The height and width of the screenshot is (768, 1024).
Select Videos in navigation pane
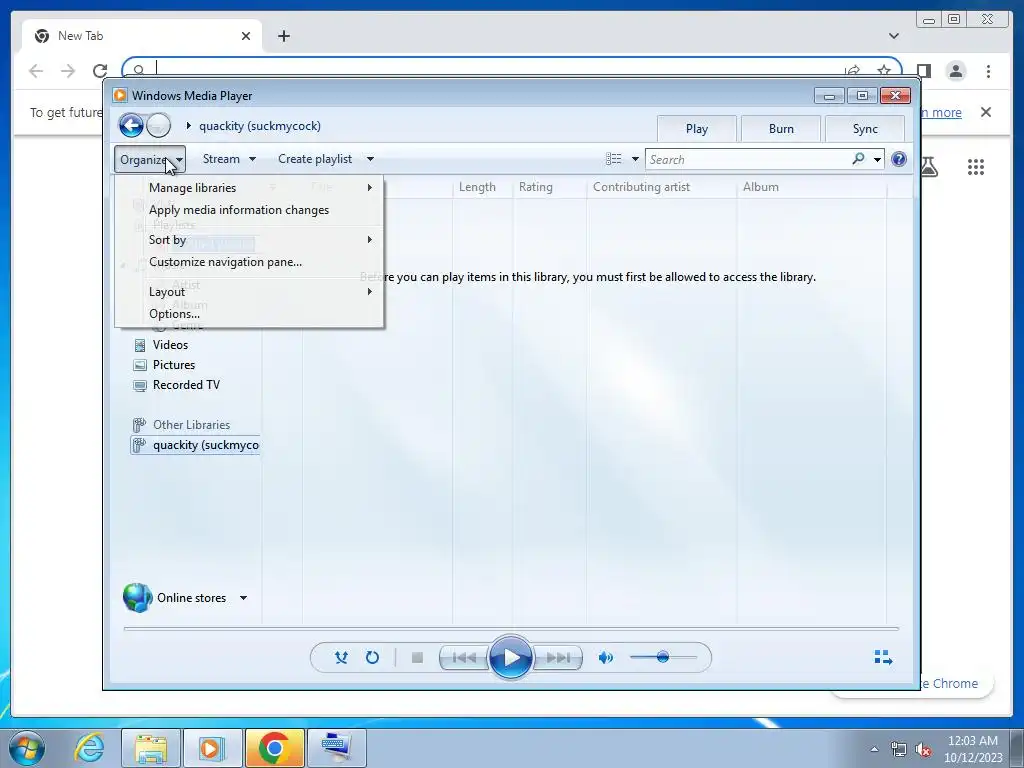click(170, 345)
